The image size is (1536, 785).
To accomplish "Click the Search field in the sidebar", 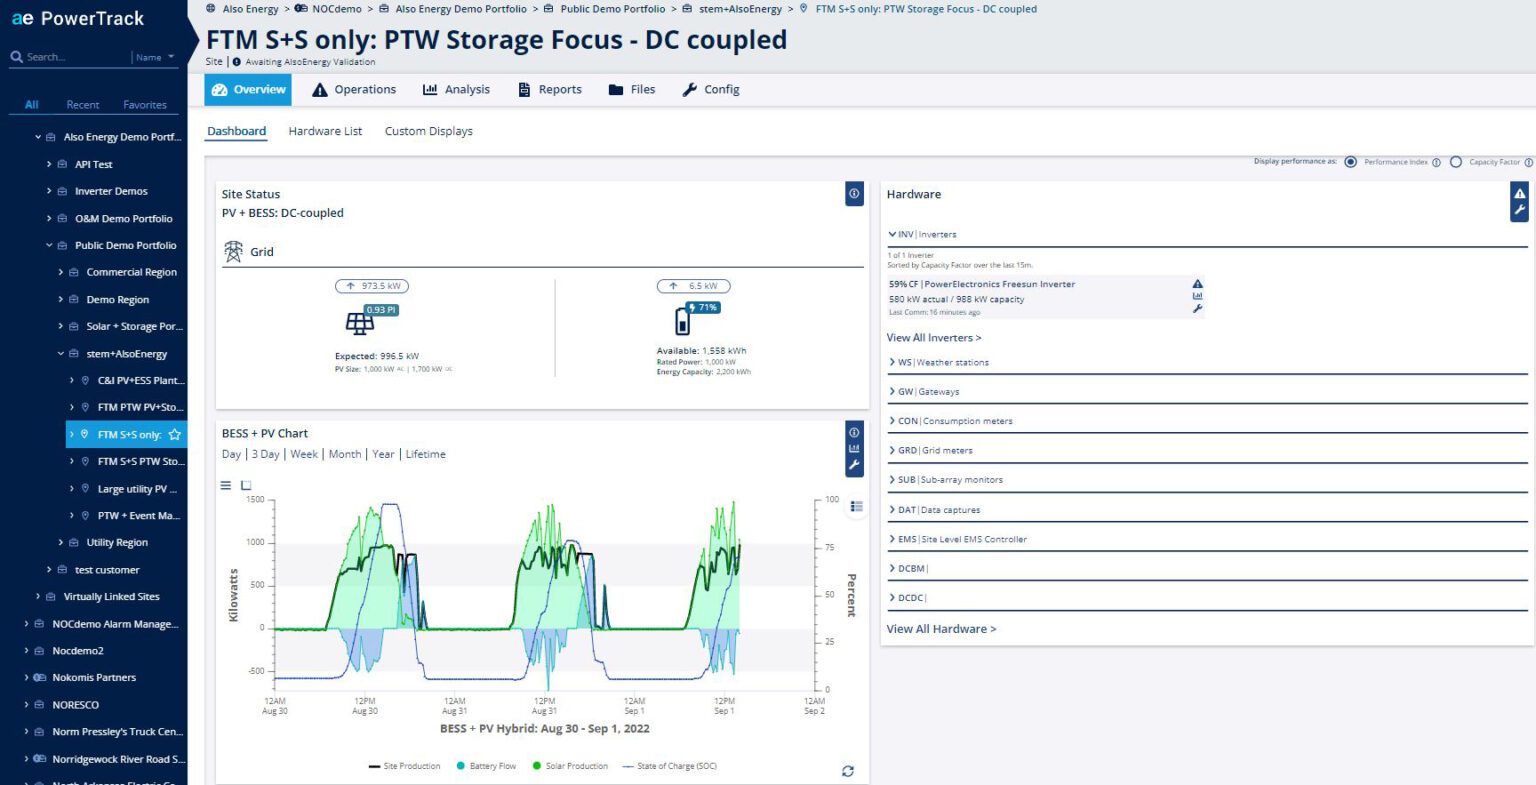I will point(60,56).
